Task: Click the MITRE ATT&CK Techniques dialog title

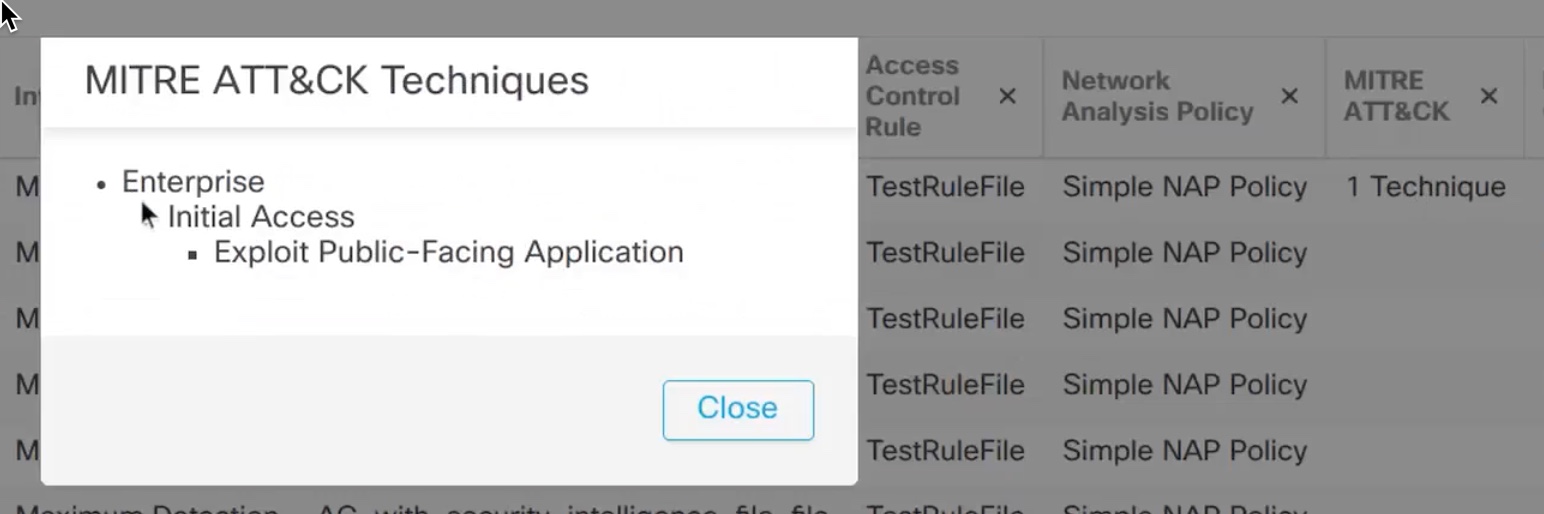Action: [336, 80]
